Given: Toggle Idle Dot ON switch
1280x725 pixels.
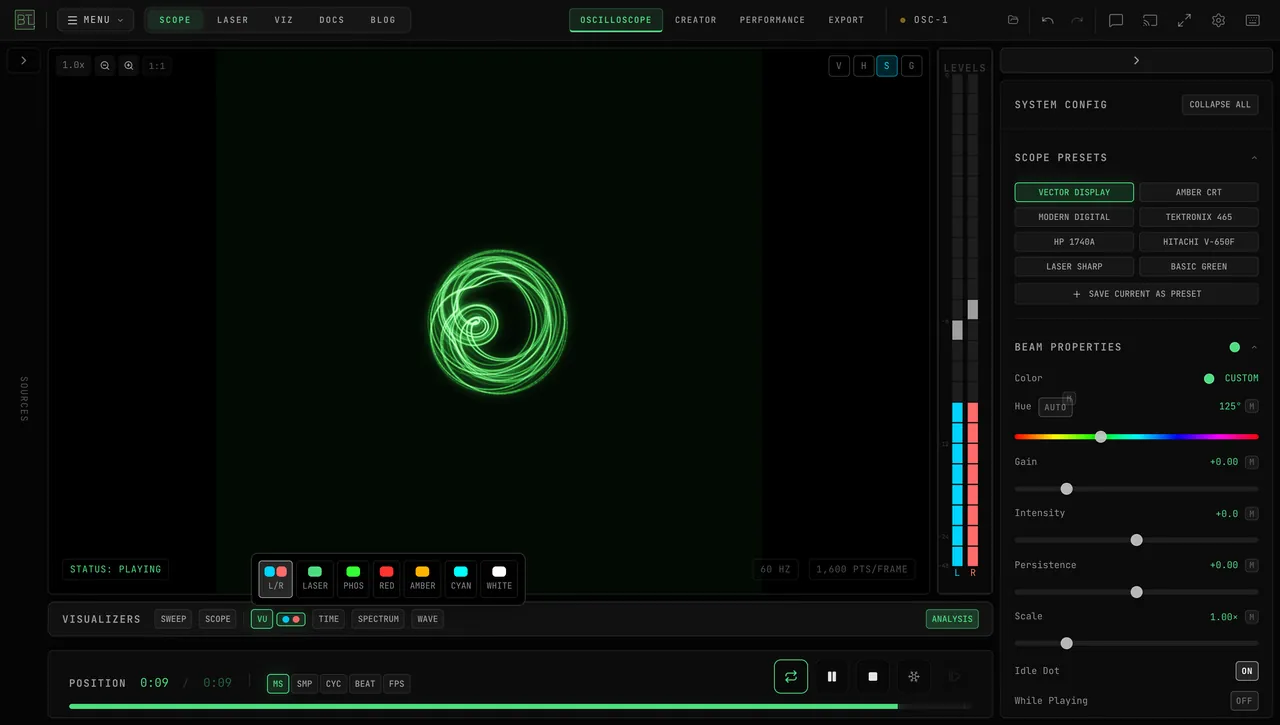Looking at the screenshot, I should (1247, 671).
